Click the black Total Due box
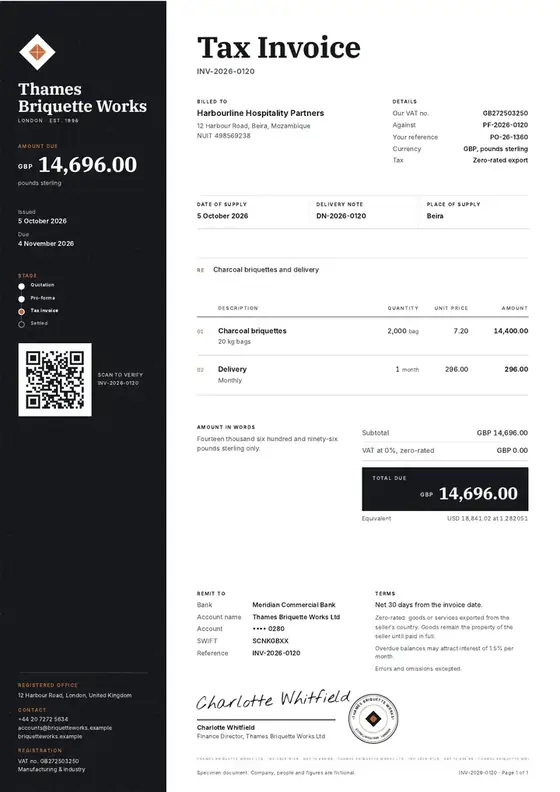The width and height of the screenshot is (560, 792). point(445,489)
